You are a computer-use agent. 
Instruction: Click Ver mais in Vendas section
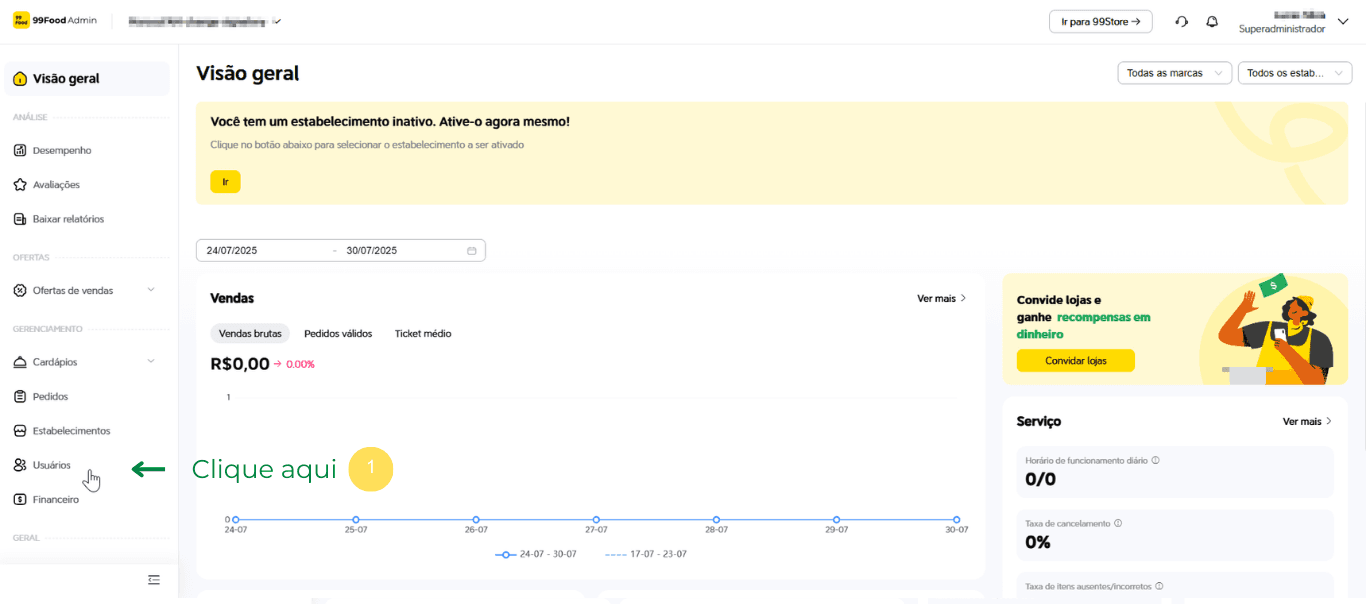click(941, 298)
